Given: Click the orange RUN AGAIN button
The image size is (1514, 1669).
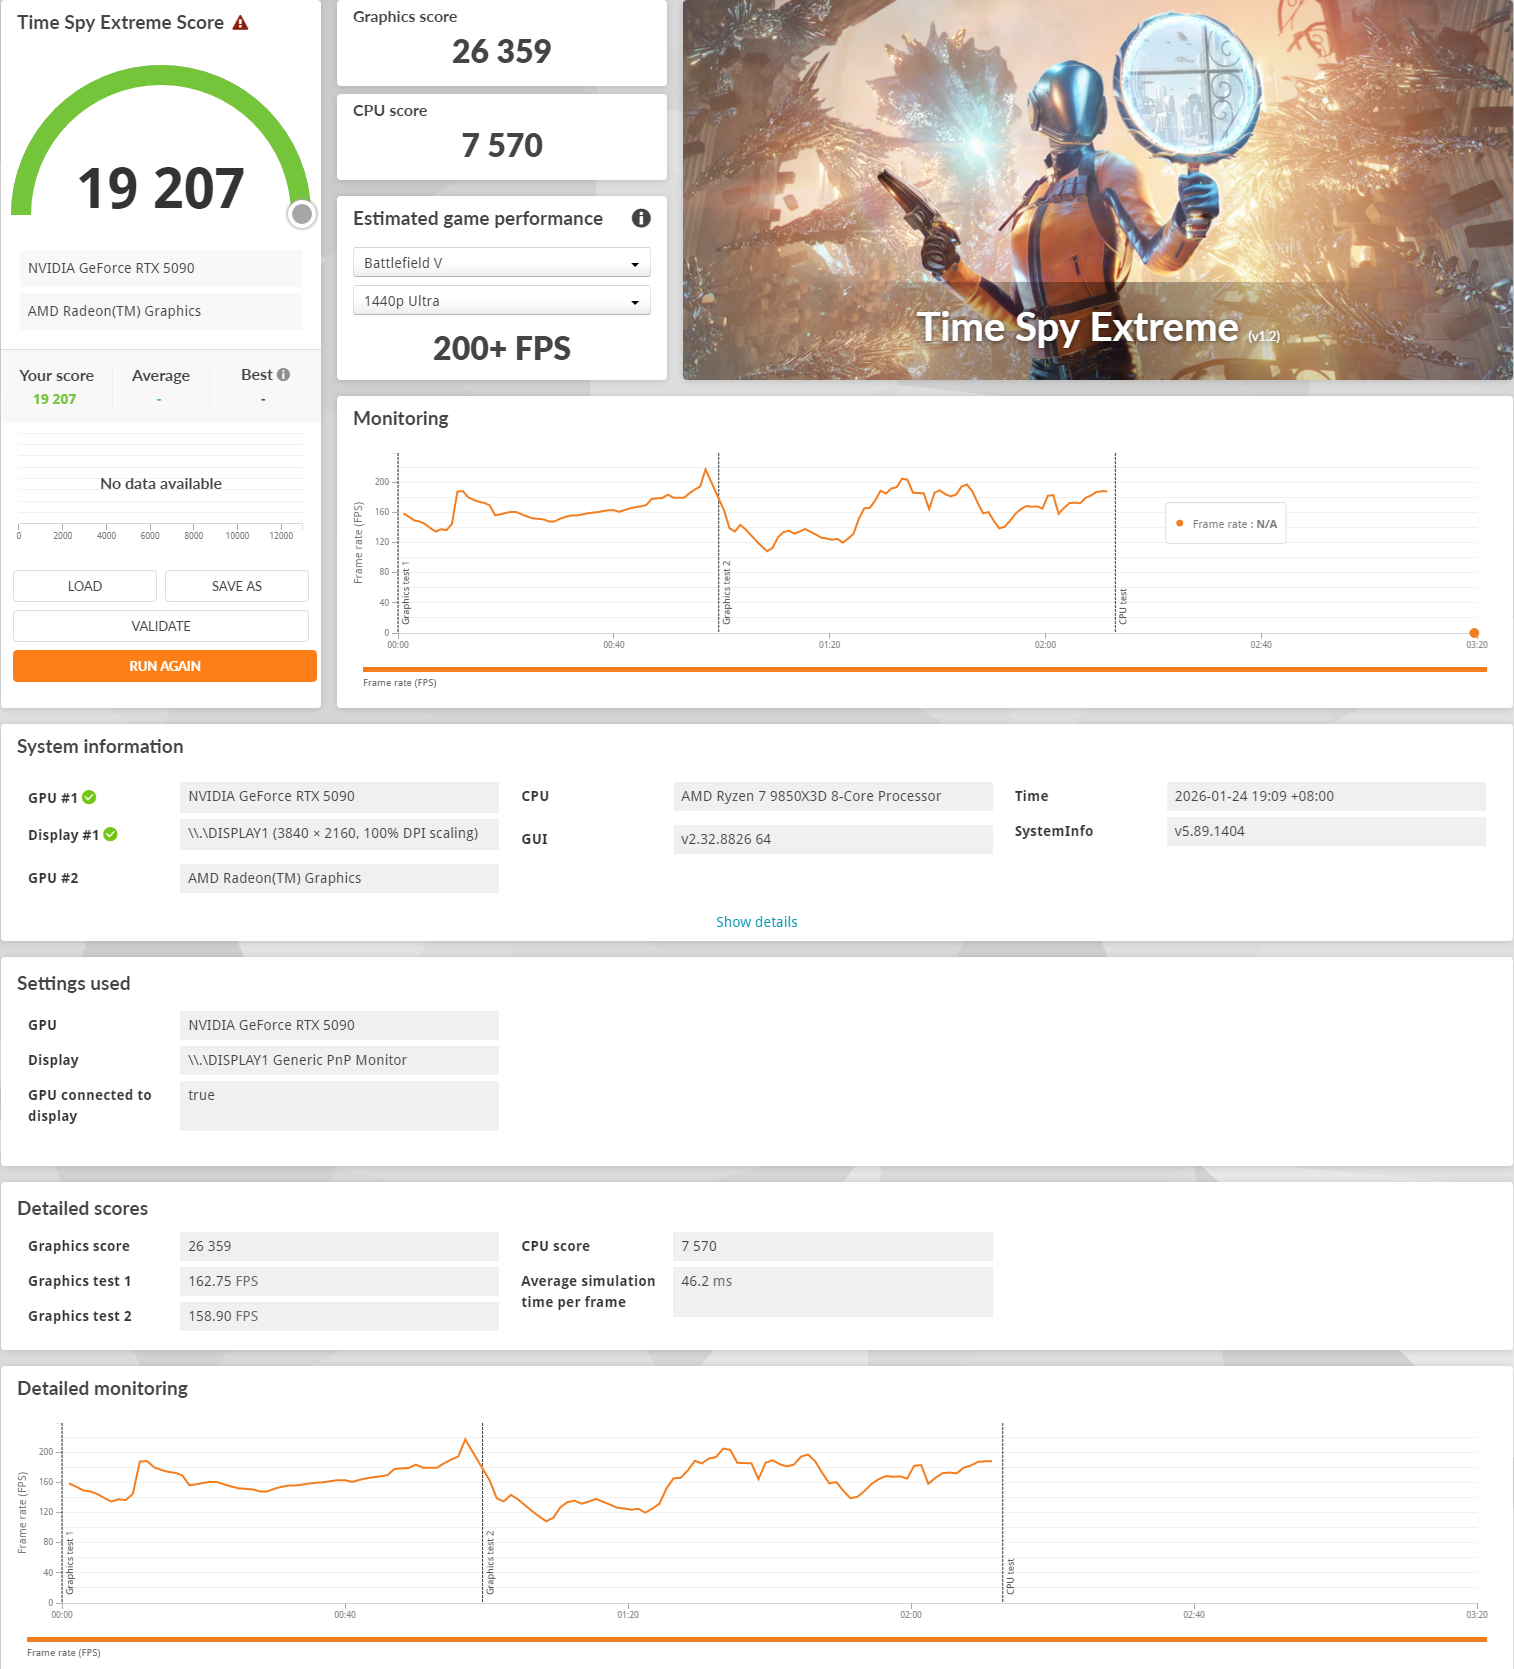Looking at the screenshot, I should (165, 666).
